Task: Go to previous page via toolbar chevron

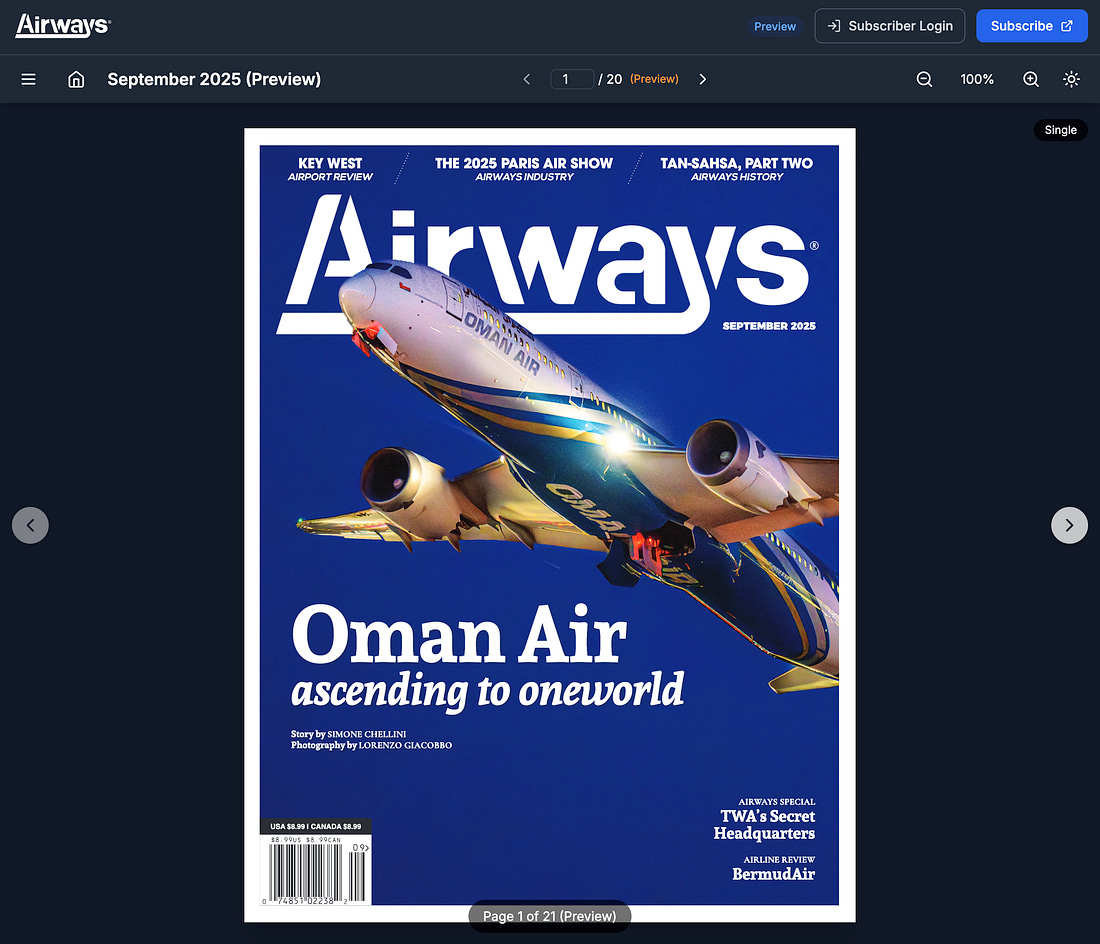Action: 527,79
